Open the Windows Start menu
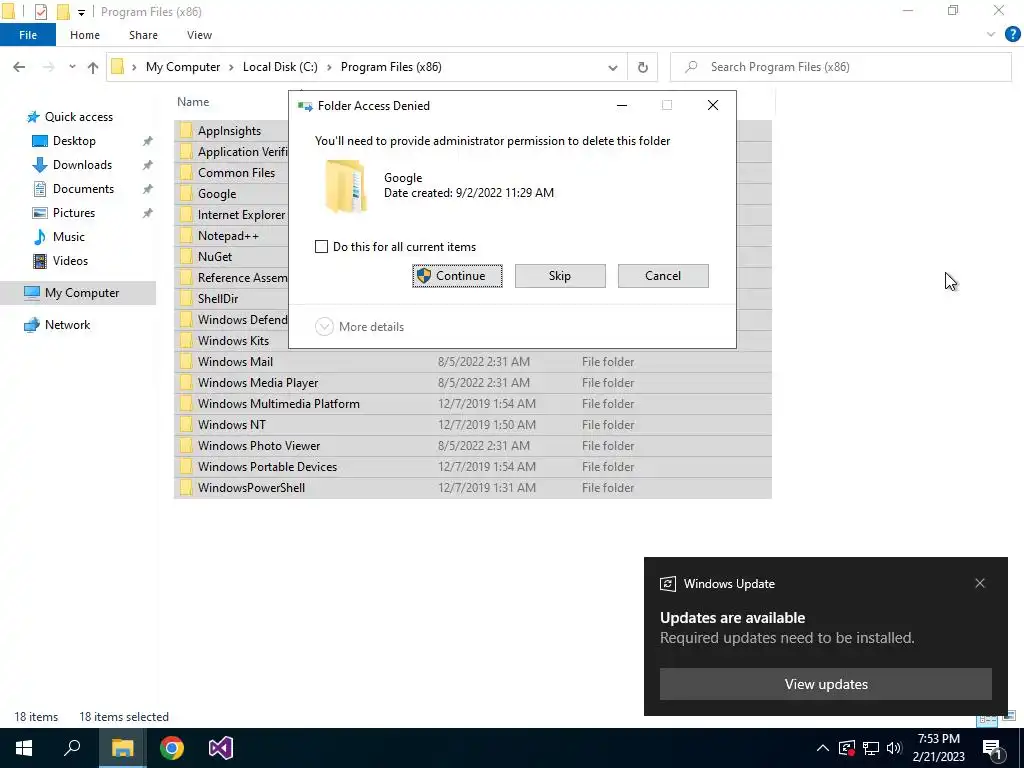Image resolution: width=1024 pixels, height=768 pixels. click(24, 748)
